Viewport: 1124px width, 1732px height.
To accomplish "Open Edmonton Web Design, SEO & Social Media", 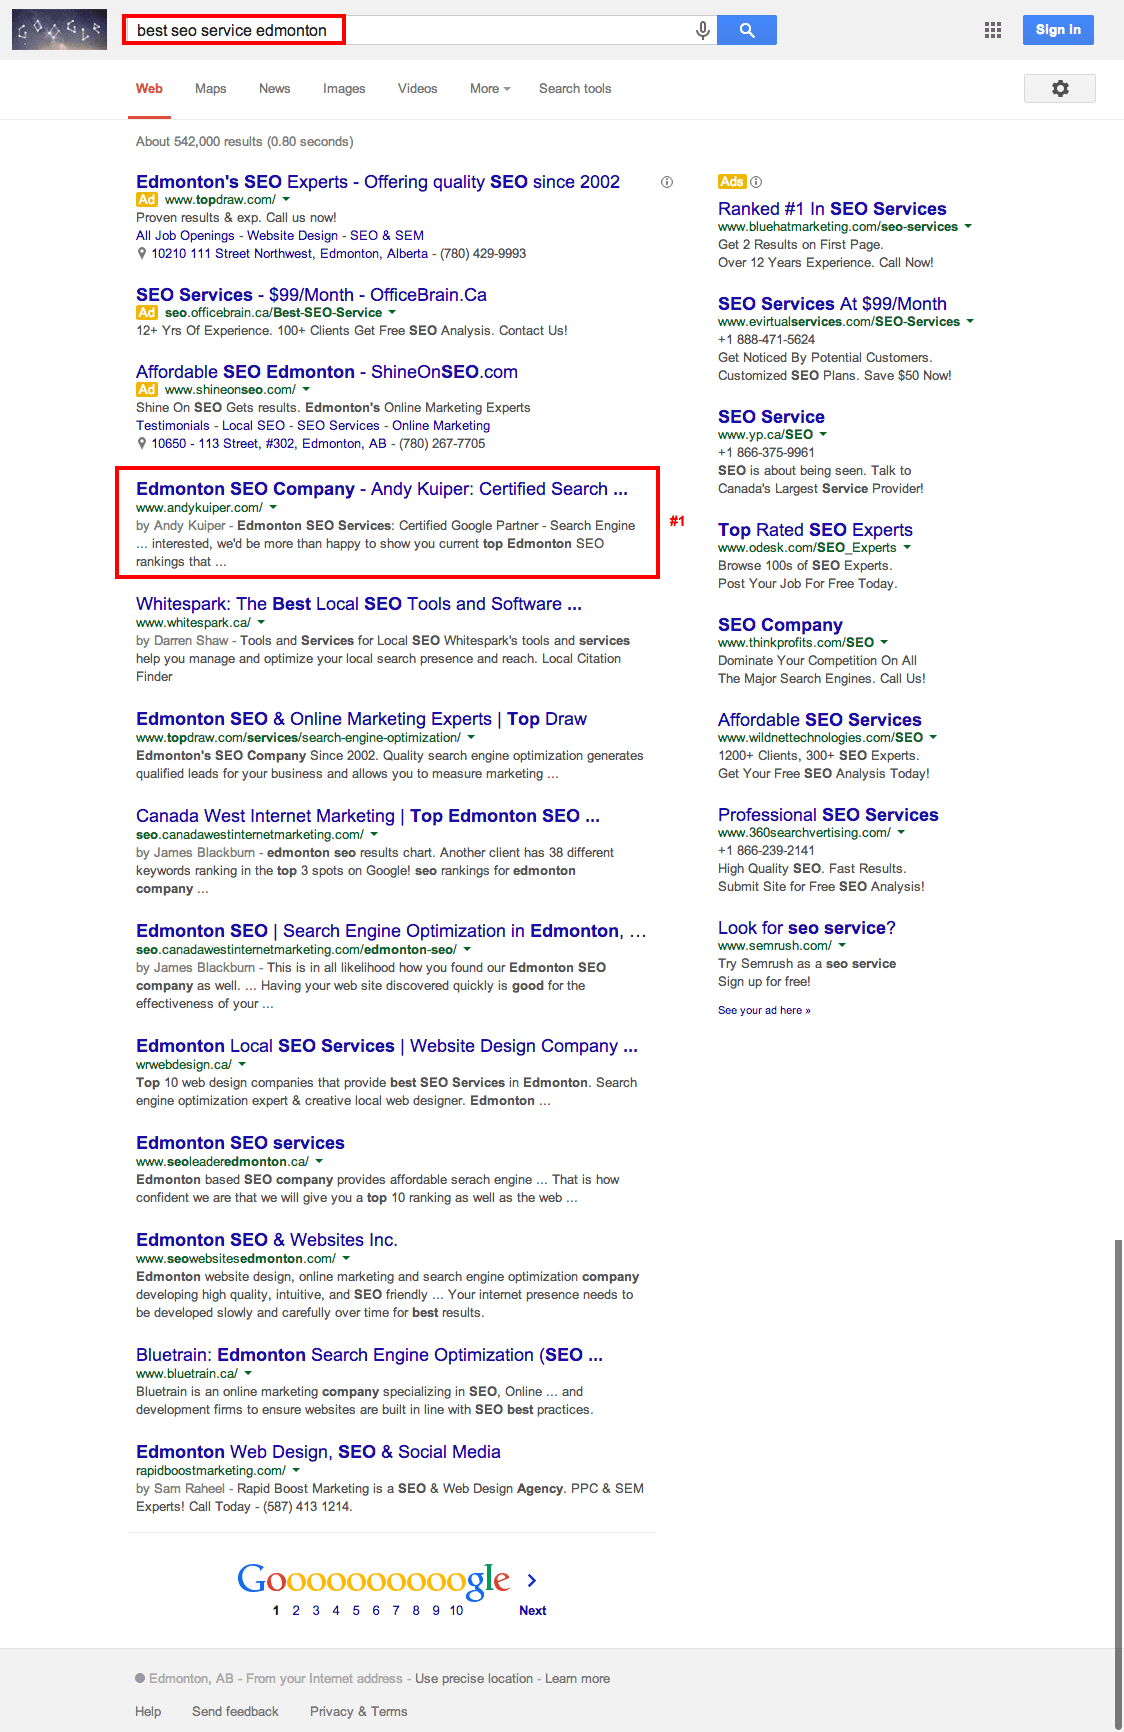I will [x=318, y=1452].
